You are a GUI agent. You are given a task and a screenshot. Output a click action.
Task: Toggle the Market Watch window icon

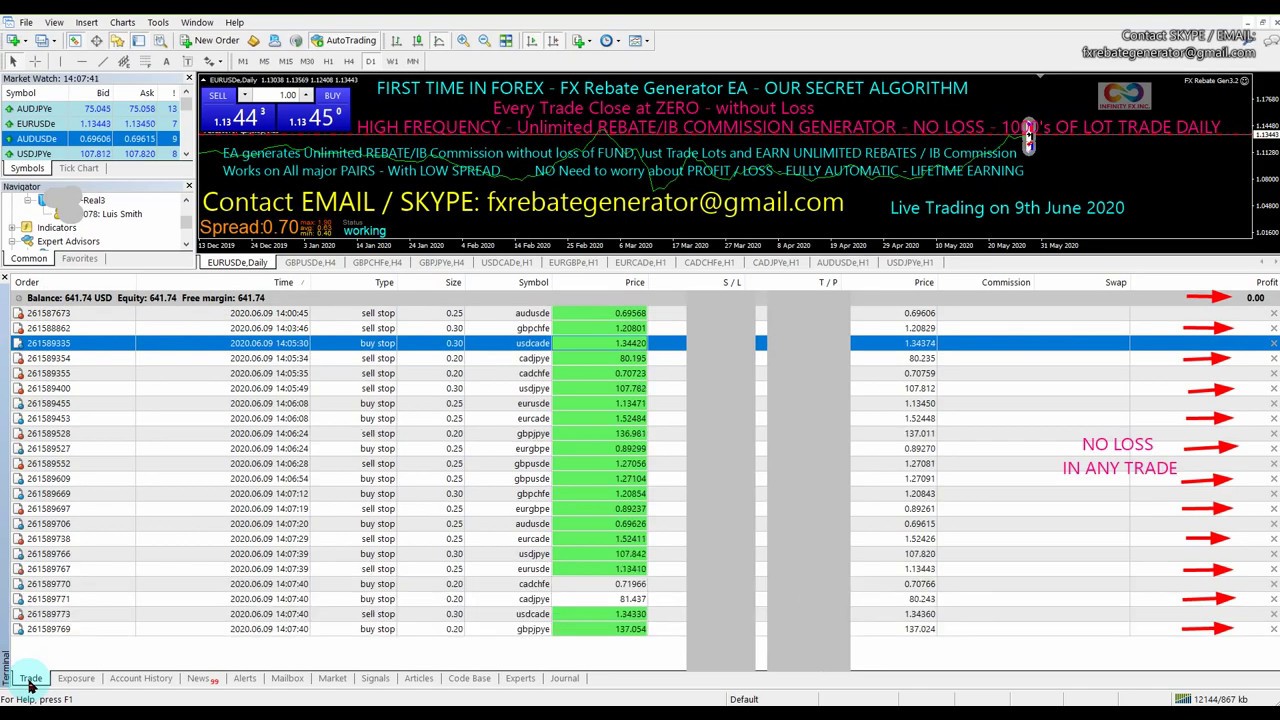(74, 41)
